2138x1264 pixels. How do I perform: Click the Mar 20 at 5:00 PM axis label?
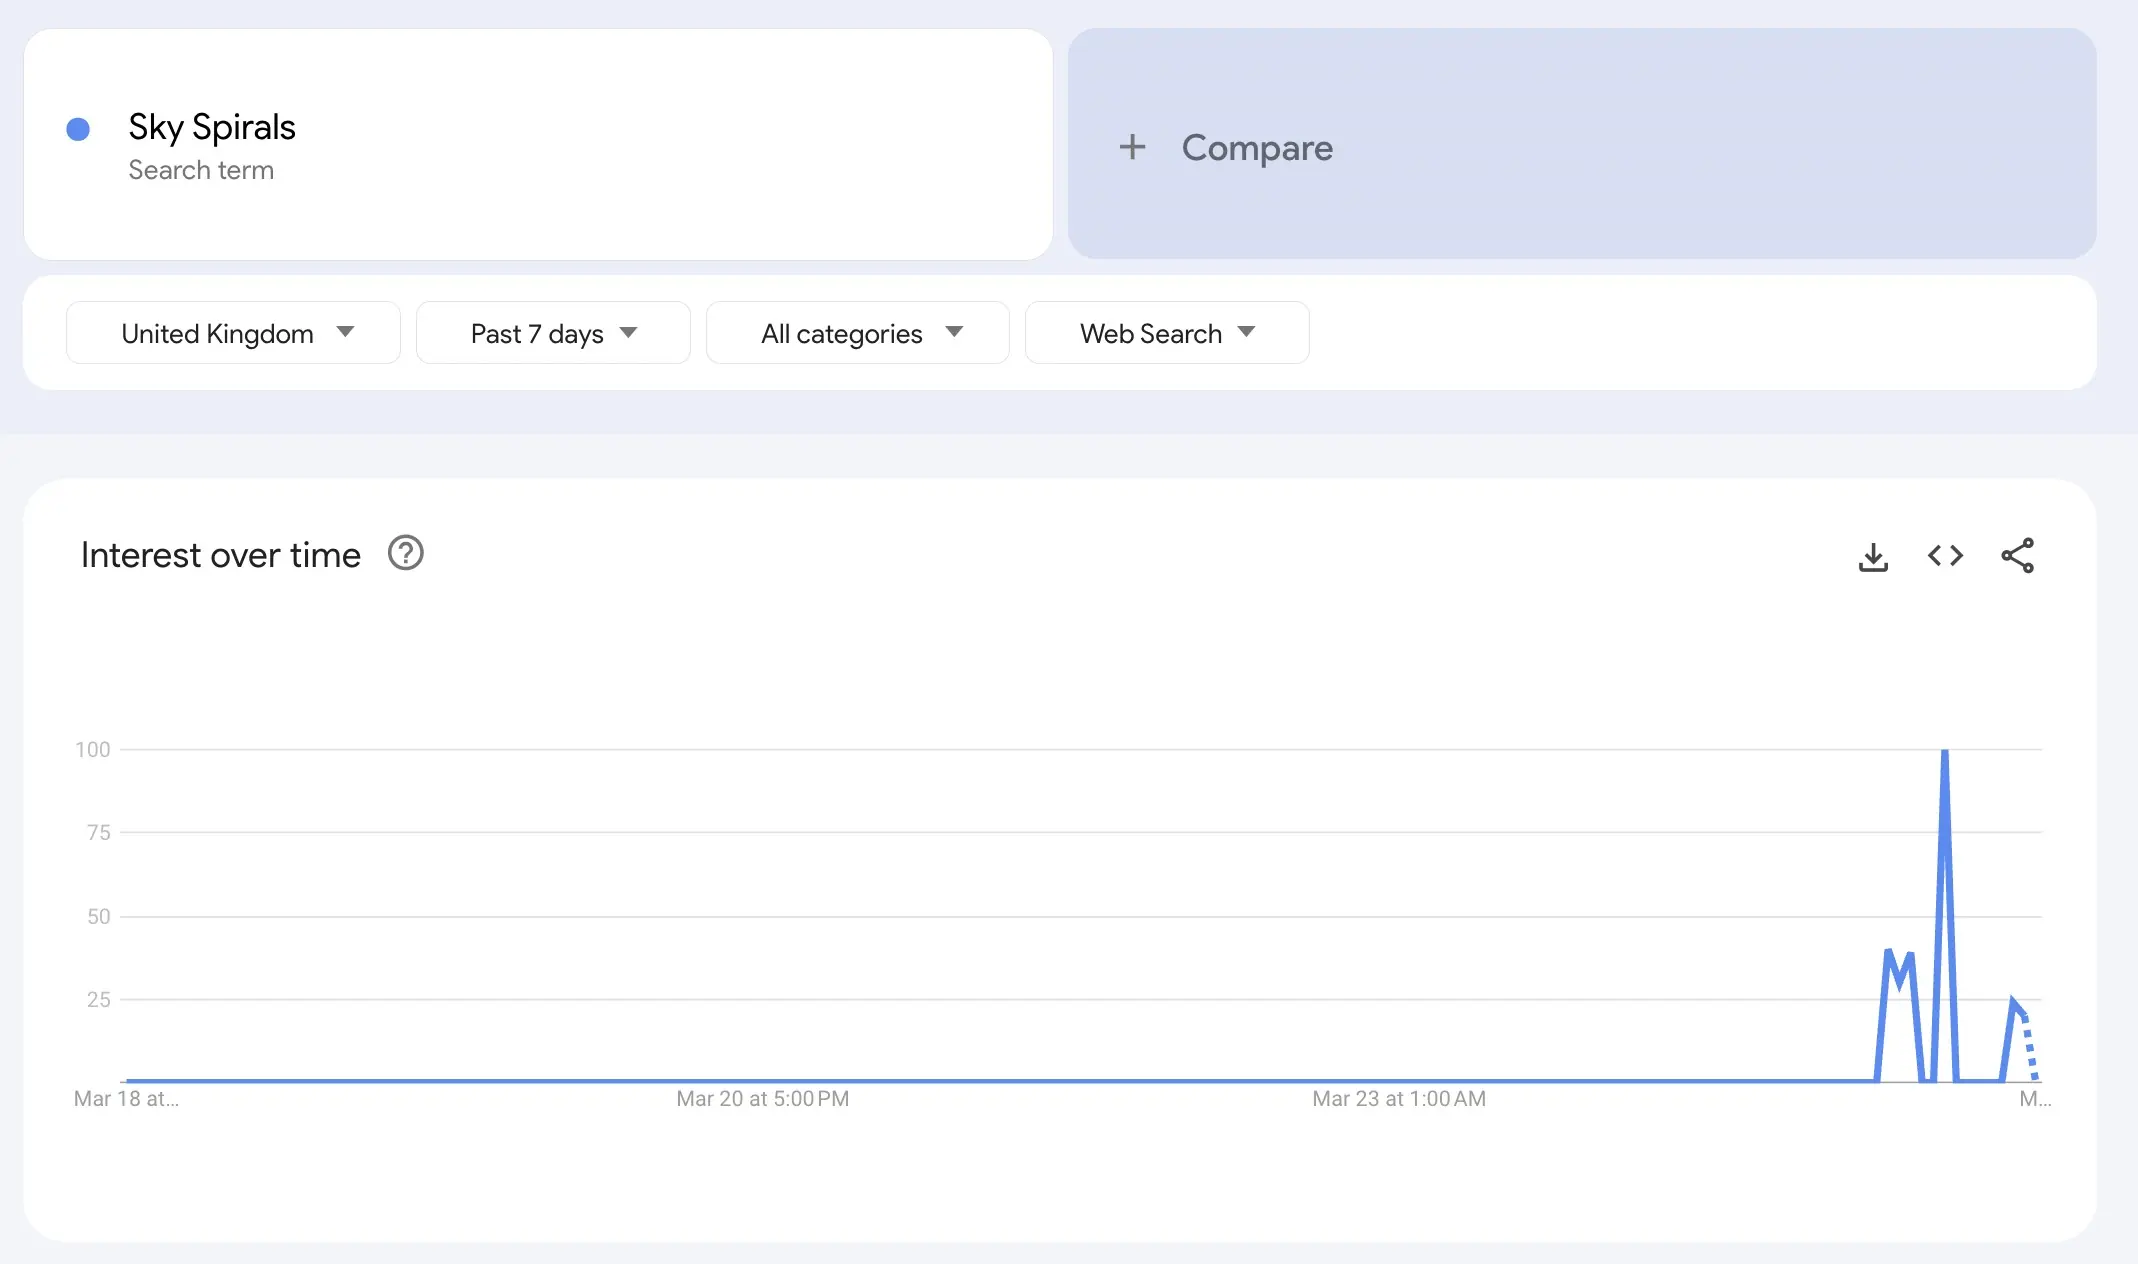click(762, 1098)
